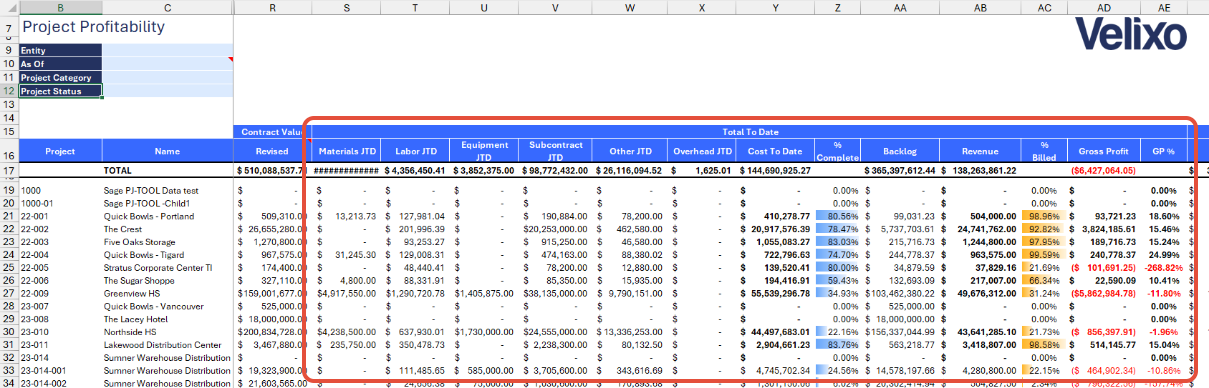Click the Project Category input cell
This screenshot has width=1209, height=388.
(167, 77)
